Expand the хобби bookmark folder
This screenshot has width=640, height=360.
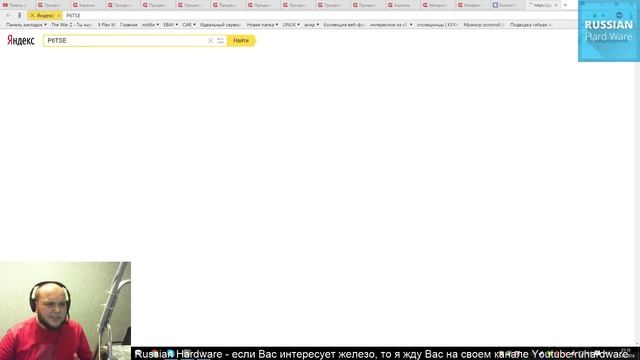[x=150, y=25]
